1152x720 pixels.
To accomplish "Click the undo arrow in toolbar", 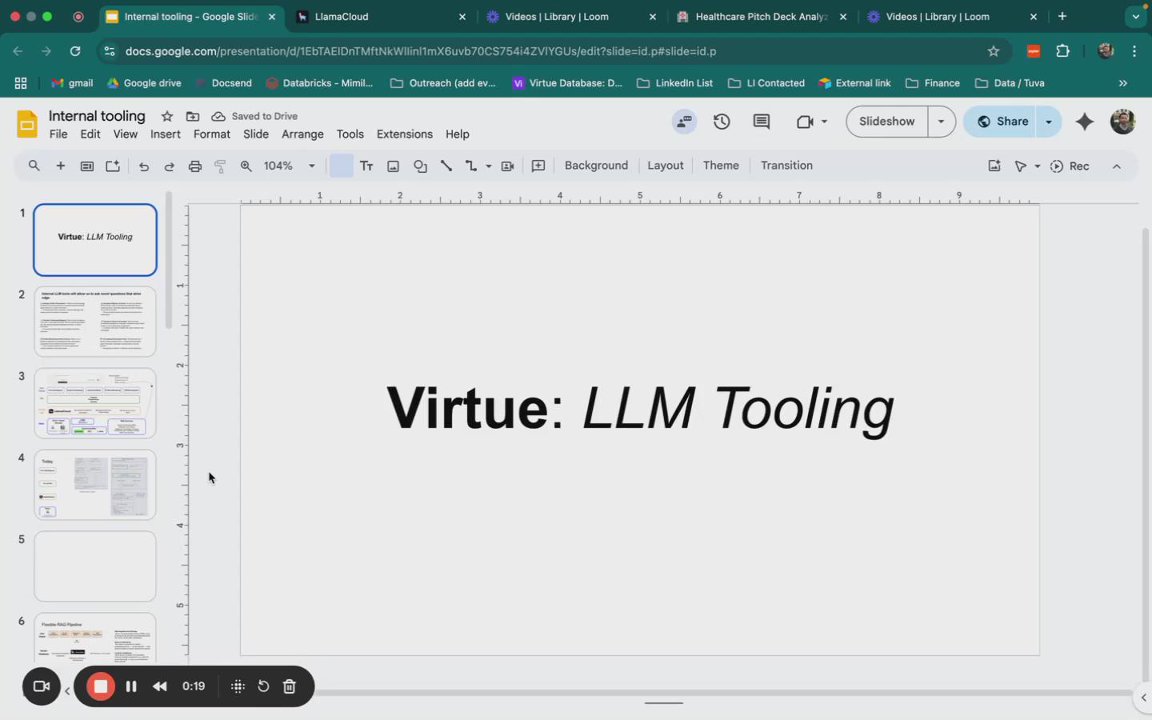I will click(x=143, y=166).
